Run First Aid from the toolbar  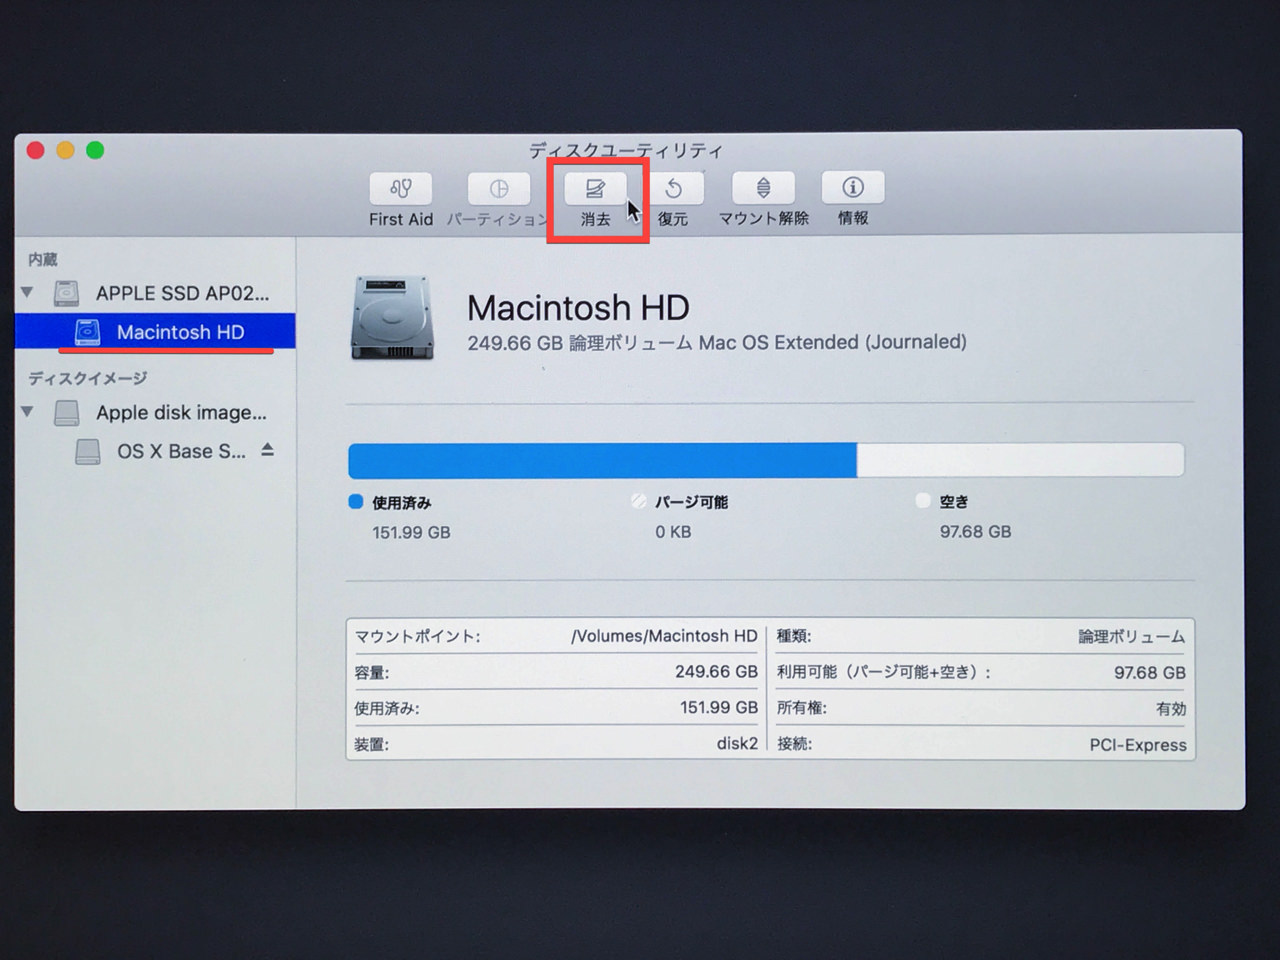coord(401,188)
